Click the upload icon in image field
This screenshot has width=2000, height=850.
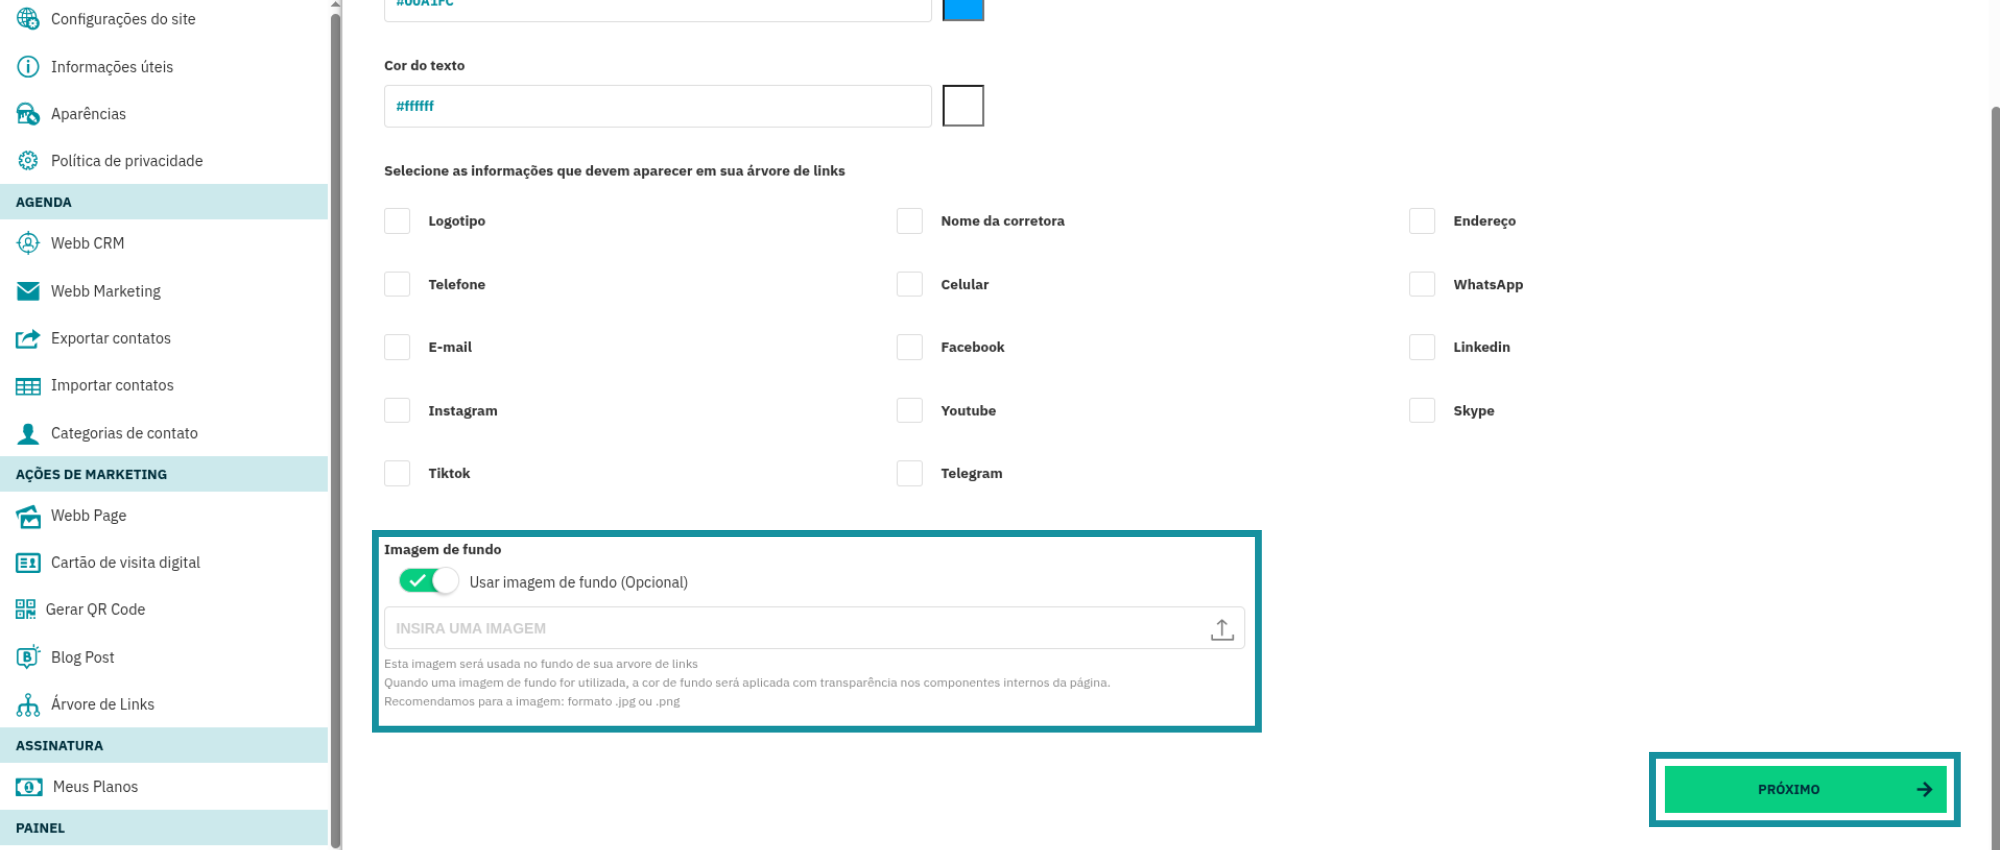pos(1221,629)
